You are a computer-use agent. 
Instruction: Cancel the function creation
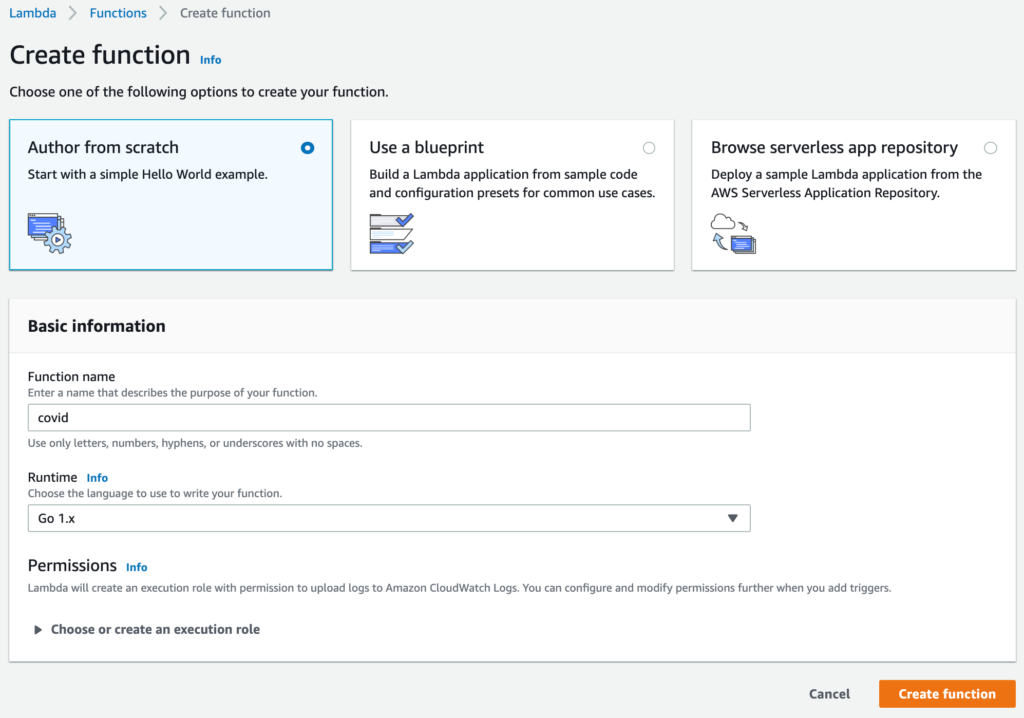(x=829, y=694)
